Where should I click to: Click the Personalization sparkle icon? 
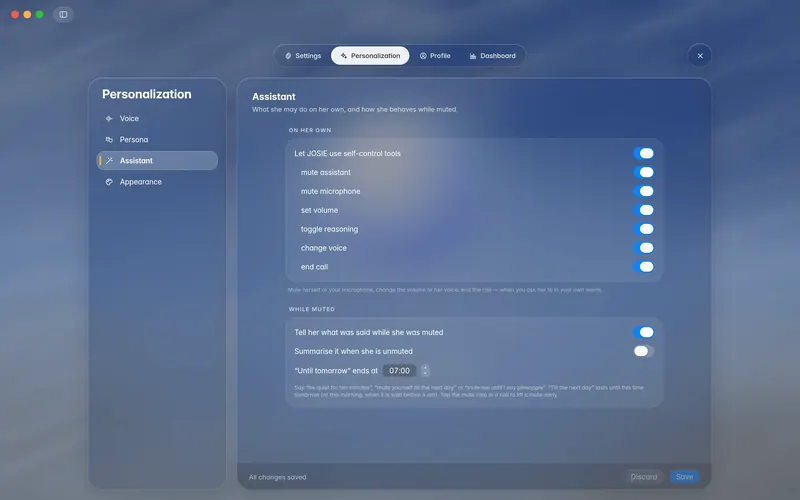click(344, 56)
